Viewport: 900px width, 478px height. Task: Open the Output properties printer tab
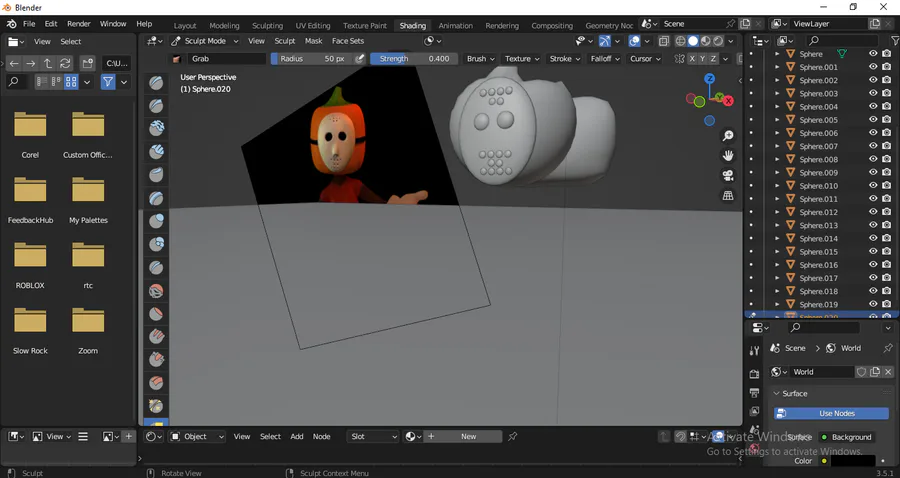click(755, 393)
